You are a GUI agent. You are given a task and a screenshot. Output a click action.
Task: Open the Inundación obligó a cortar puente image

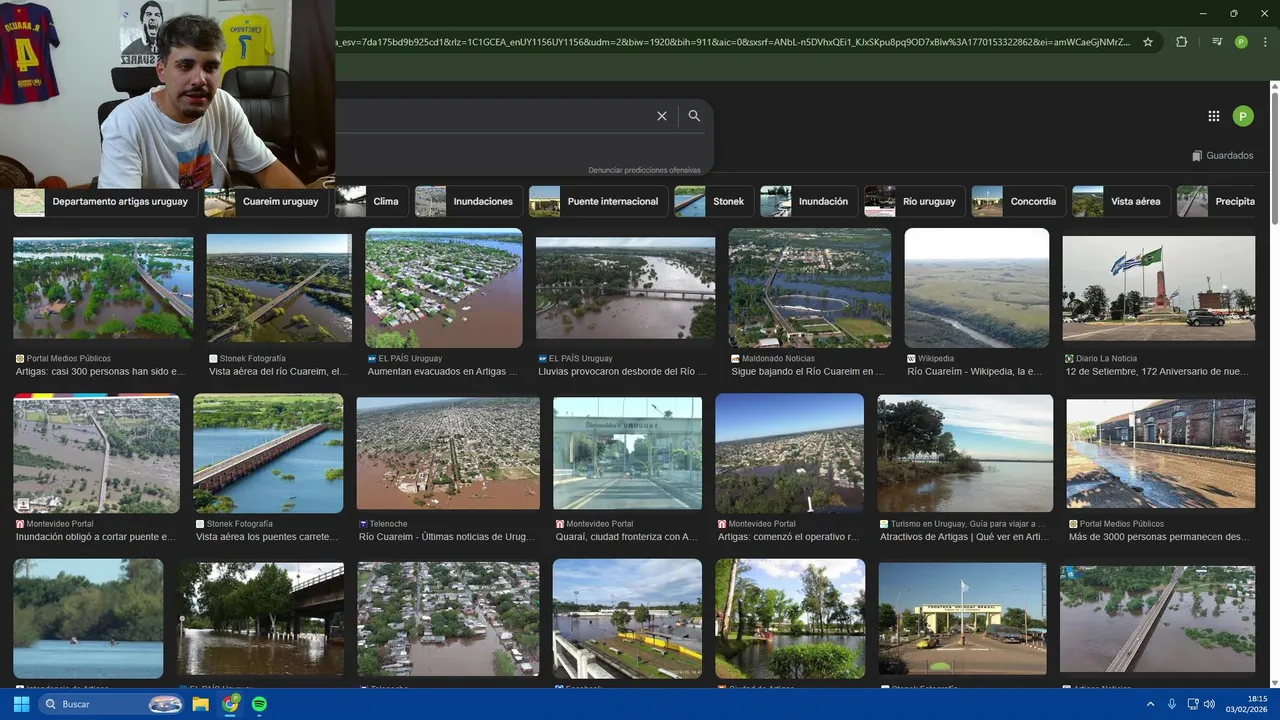click(x=96, y=453)
